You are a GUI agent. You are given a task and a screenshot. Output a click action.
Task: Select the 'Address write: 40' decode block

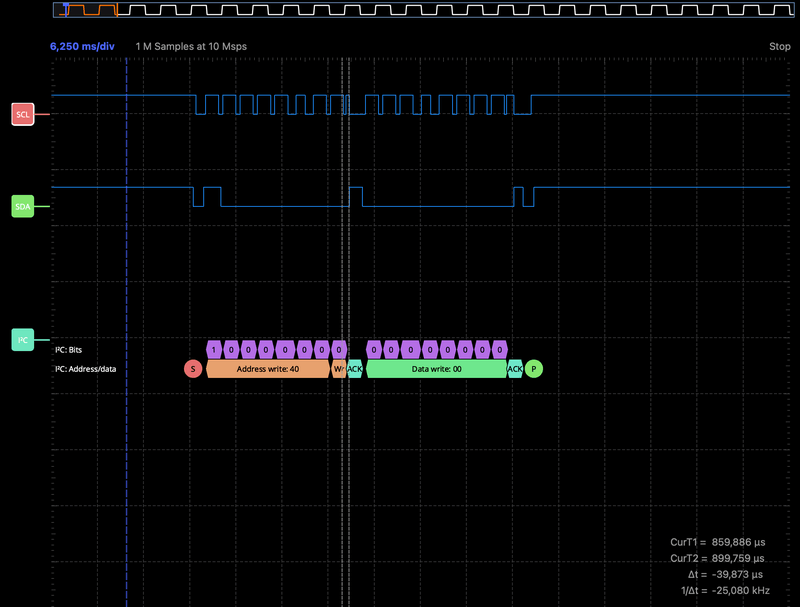268,369
